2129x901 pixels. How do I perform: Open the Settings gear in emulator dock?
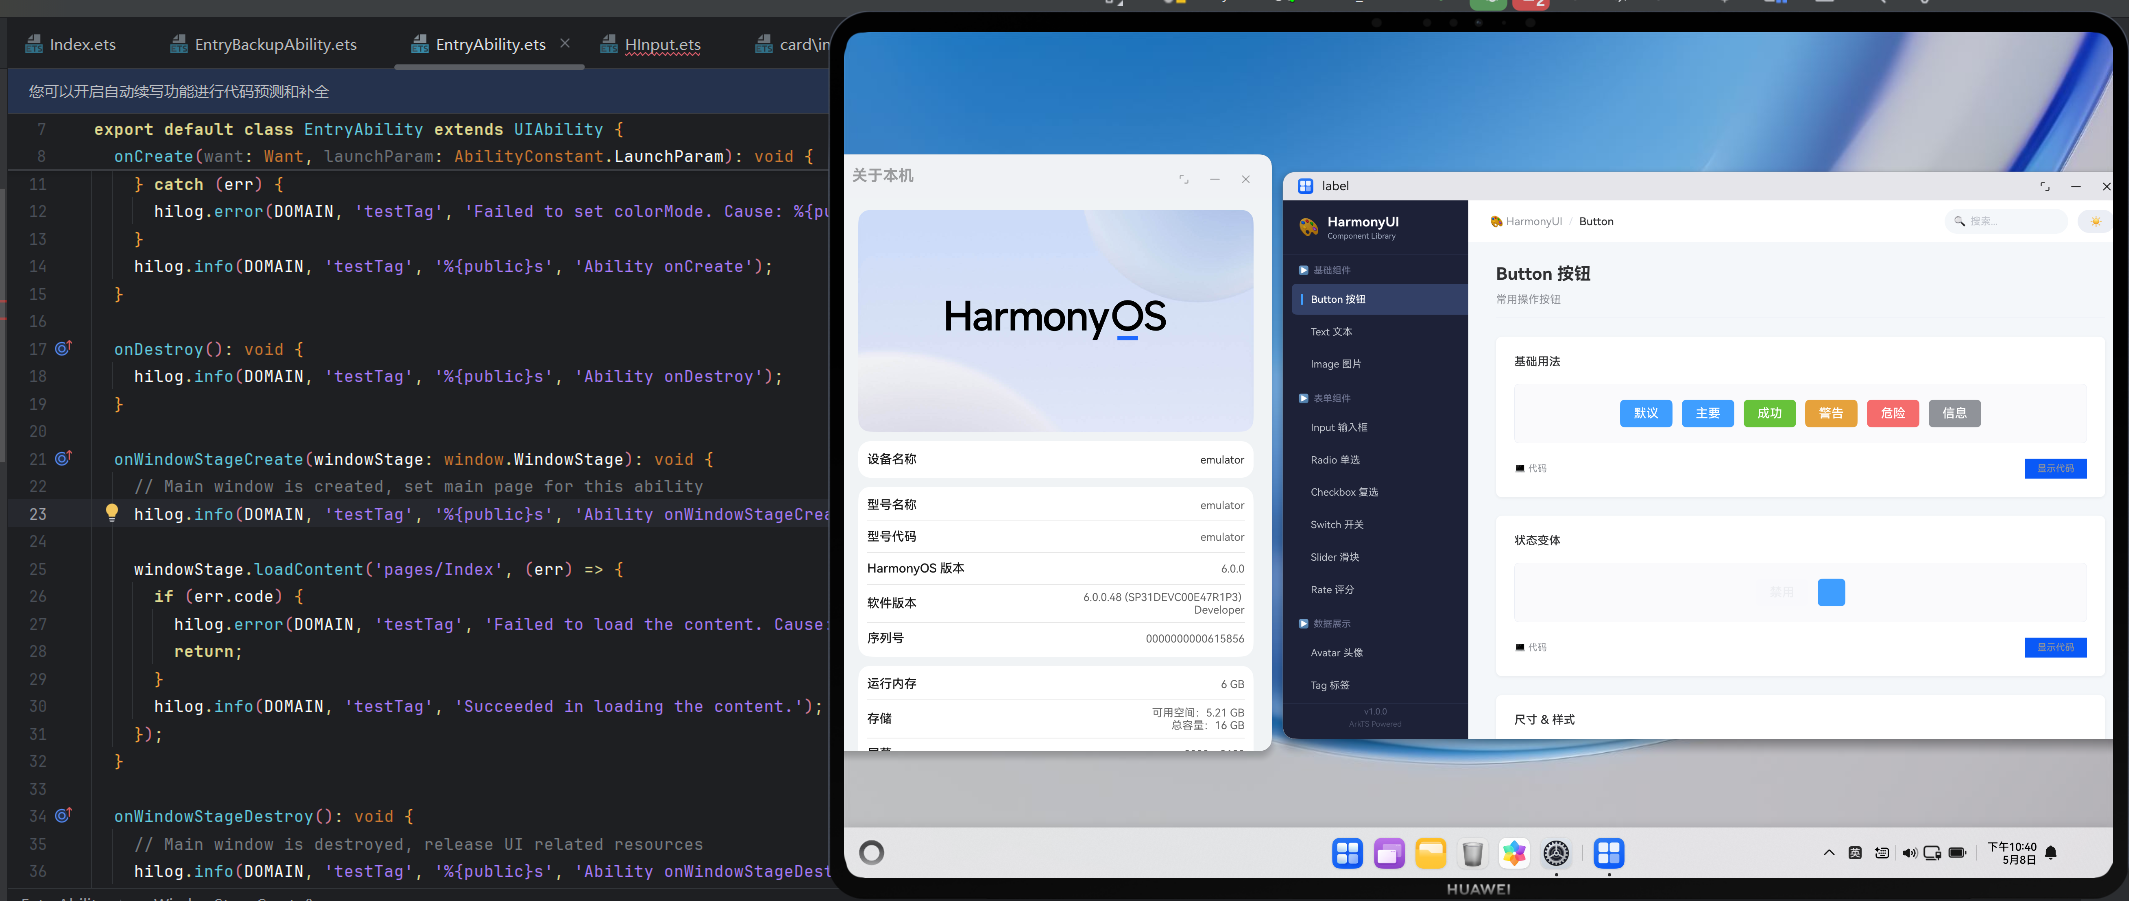coord(1556,853)
